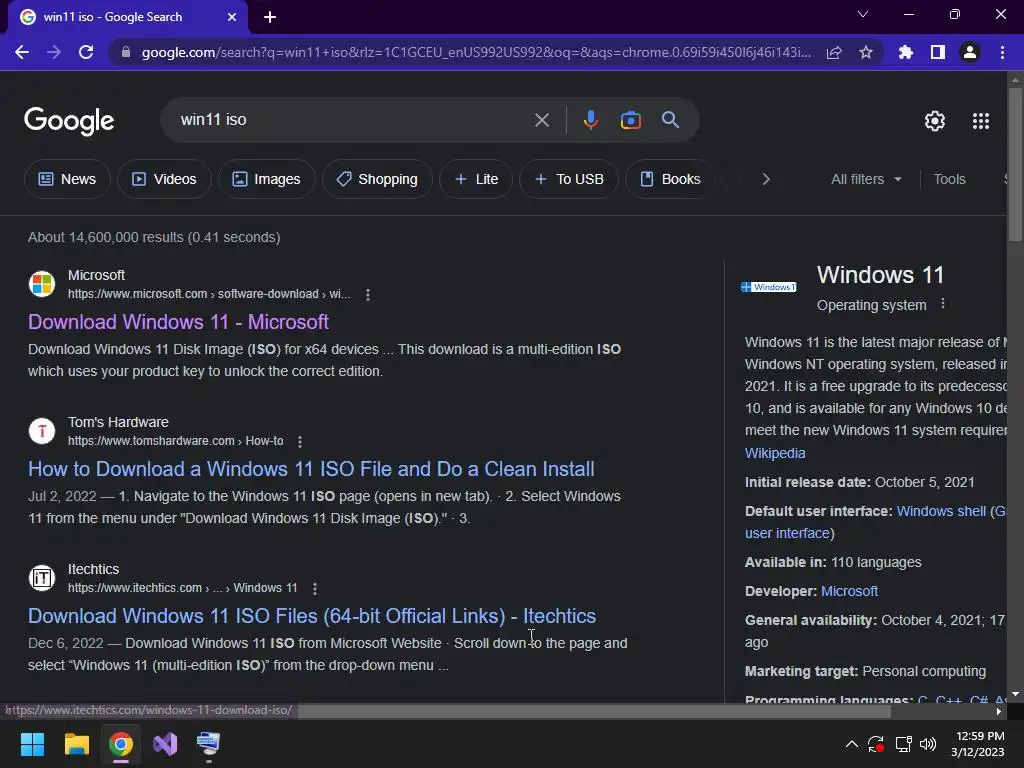Open the Chrome extensions puzzle icon

[x=905, y=52]
